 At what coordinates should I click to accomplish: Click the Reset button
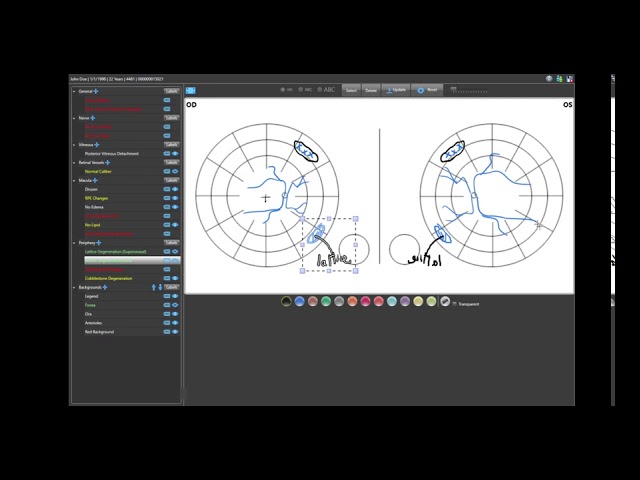point(427,90)
